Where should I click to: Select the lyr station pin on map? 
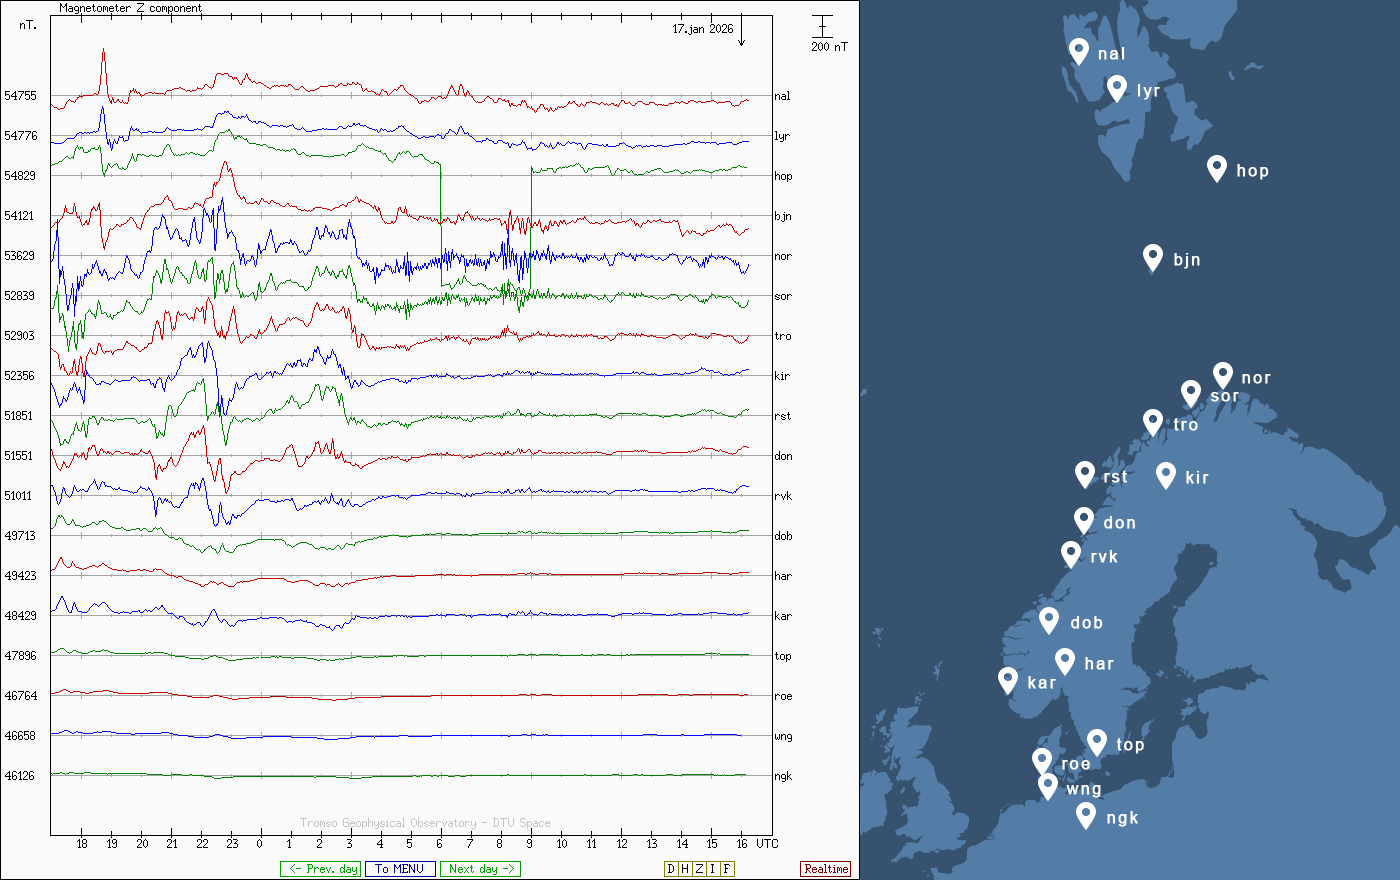point(1117,88)
